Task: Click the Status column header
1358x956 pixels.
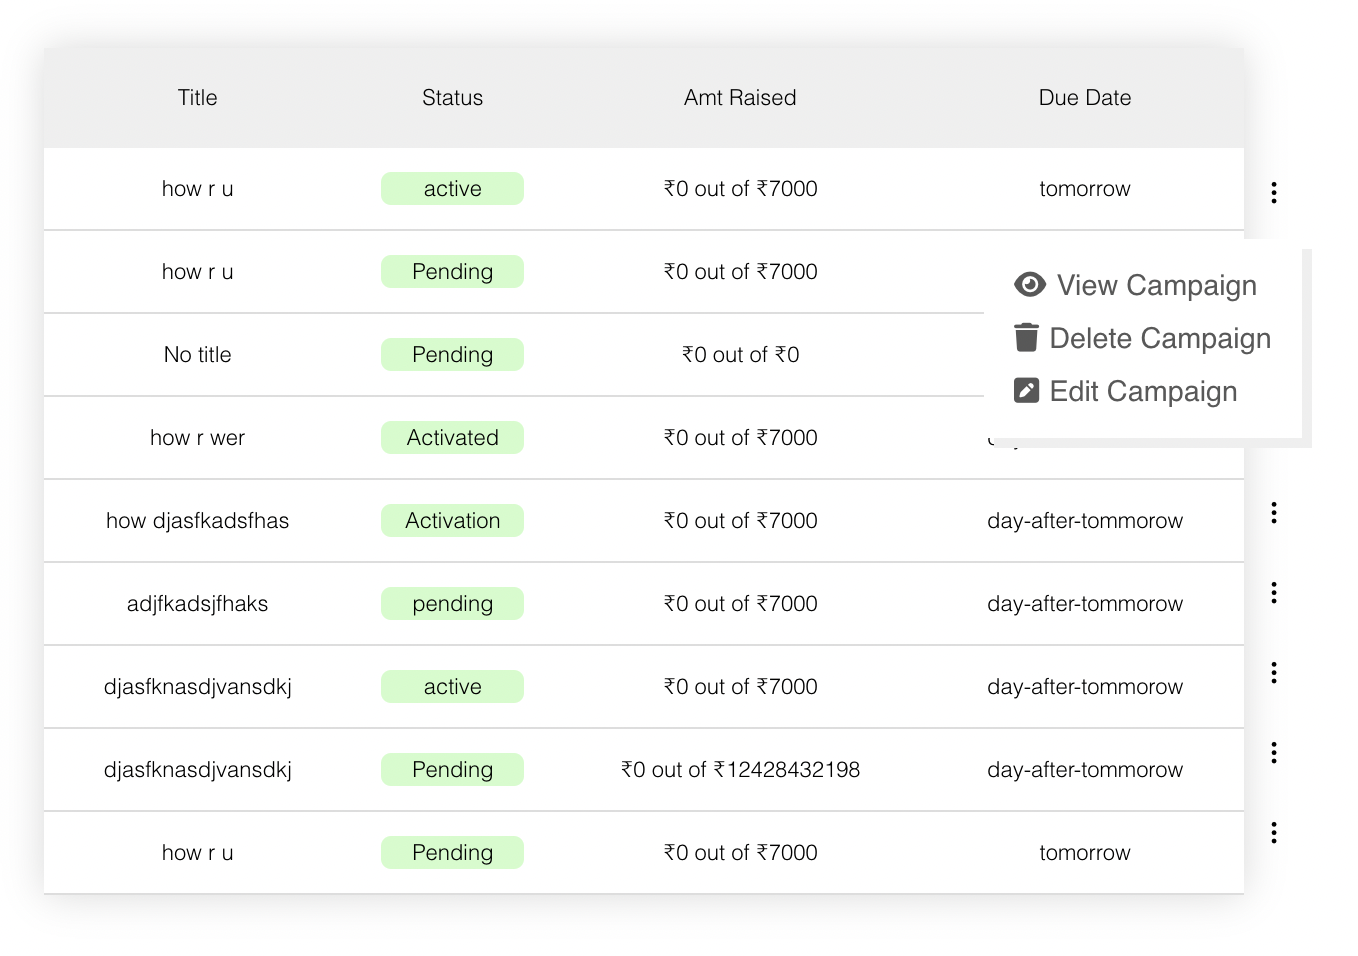Action: (x=452, y=98)
